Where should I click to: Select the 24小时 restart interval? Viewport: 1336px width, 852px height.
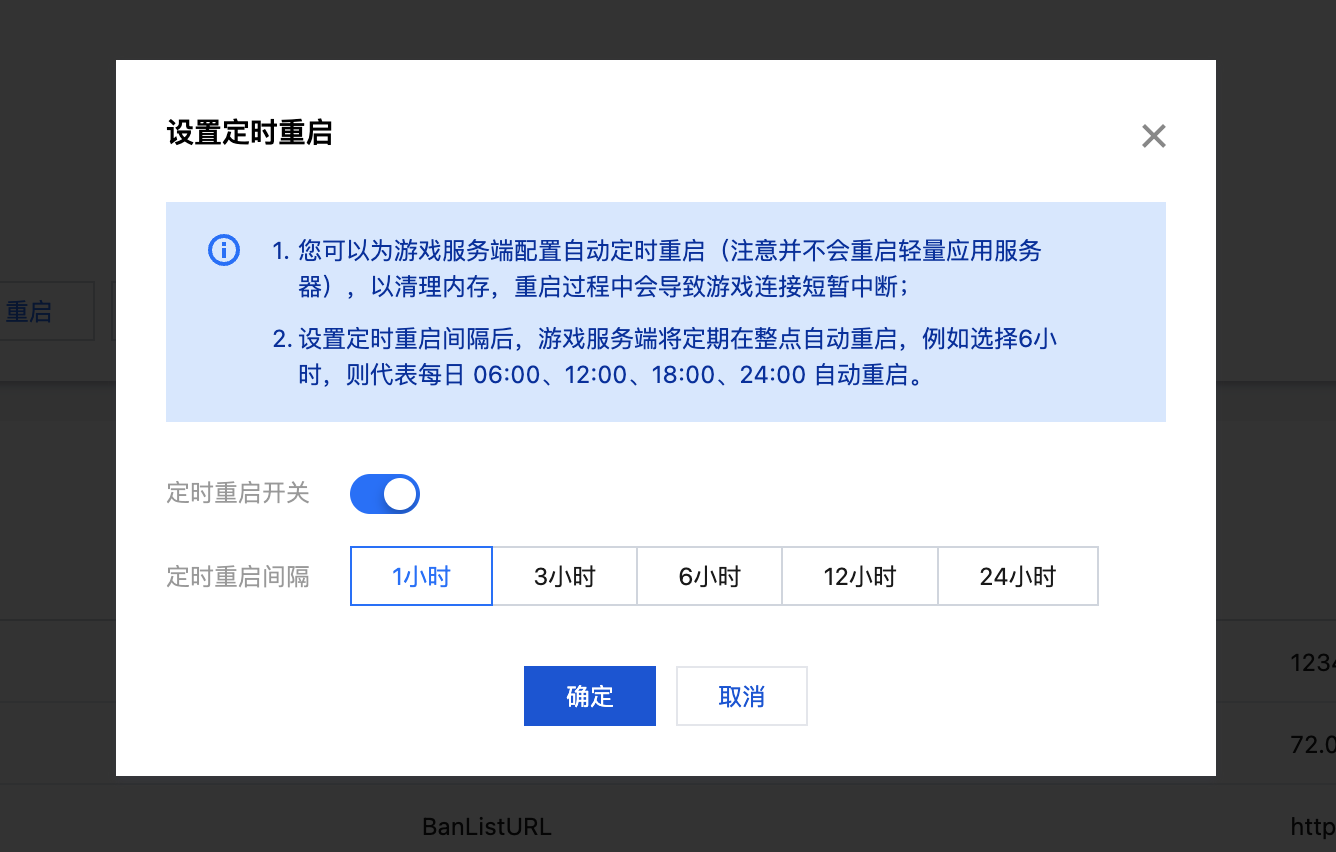tap(1017, 576)
